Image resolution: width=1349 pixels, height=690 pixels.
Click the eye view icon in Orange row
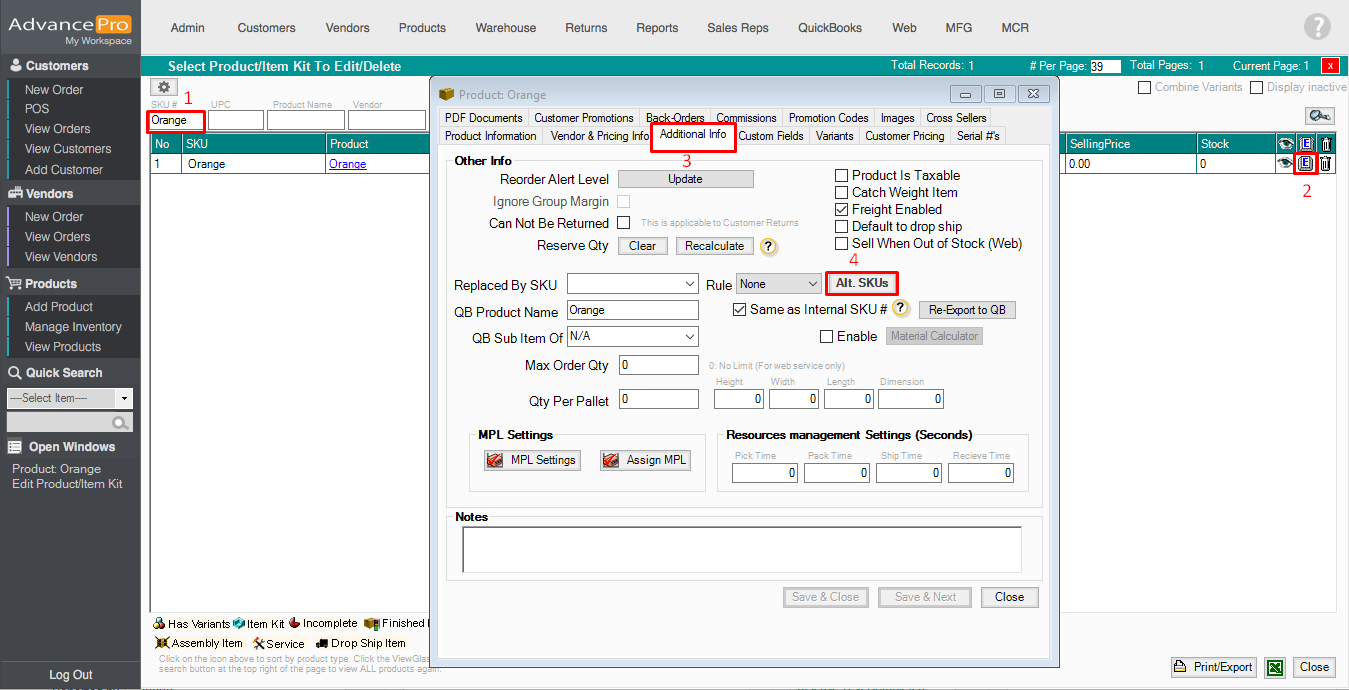[x=1285, y=164]
